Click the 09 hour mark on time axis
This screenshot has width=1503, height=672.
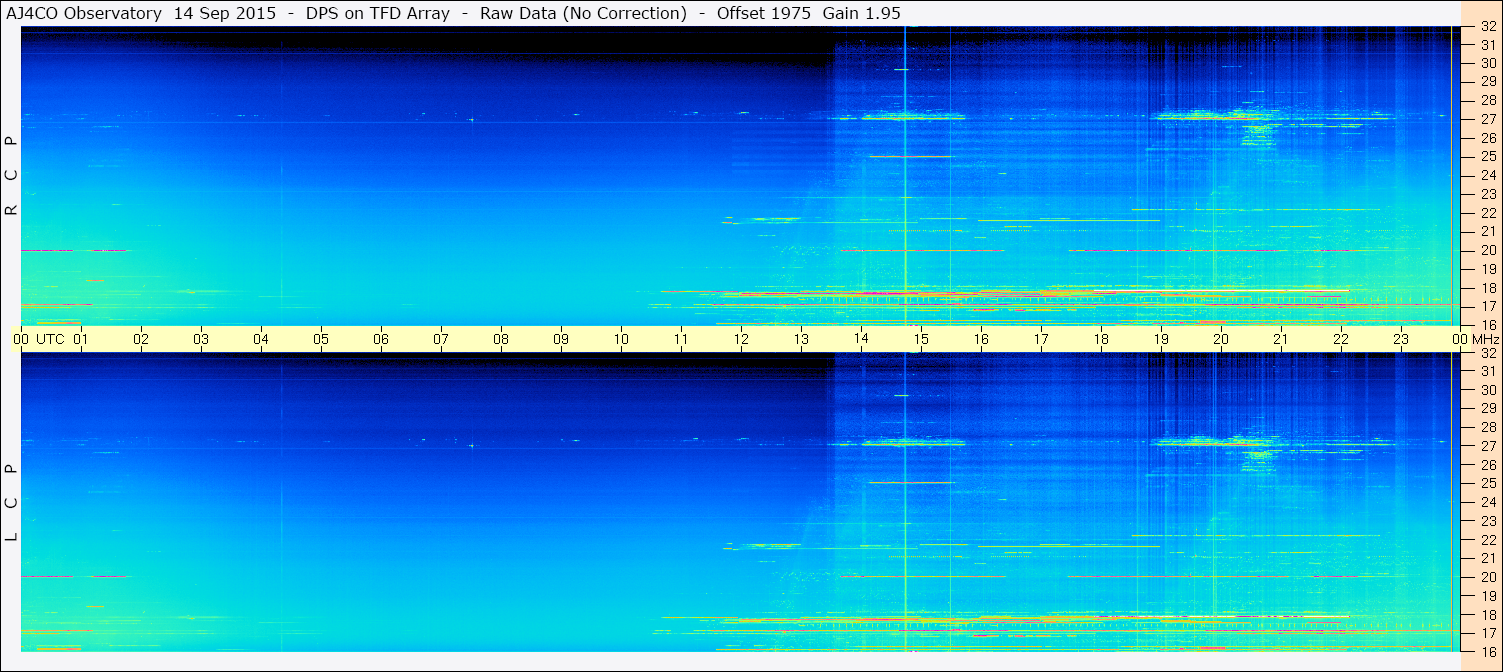pyautogui.click(x=561, y=339)
